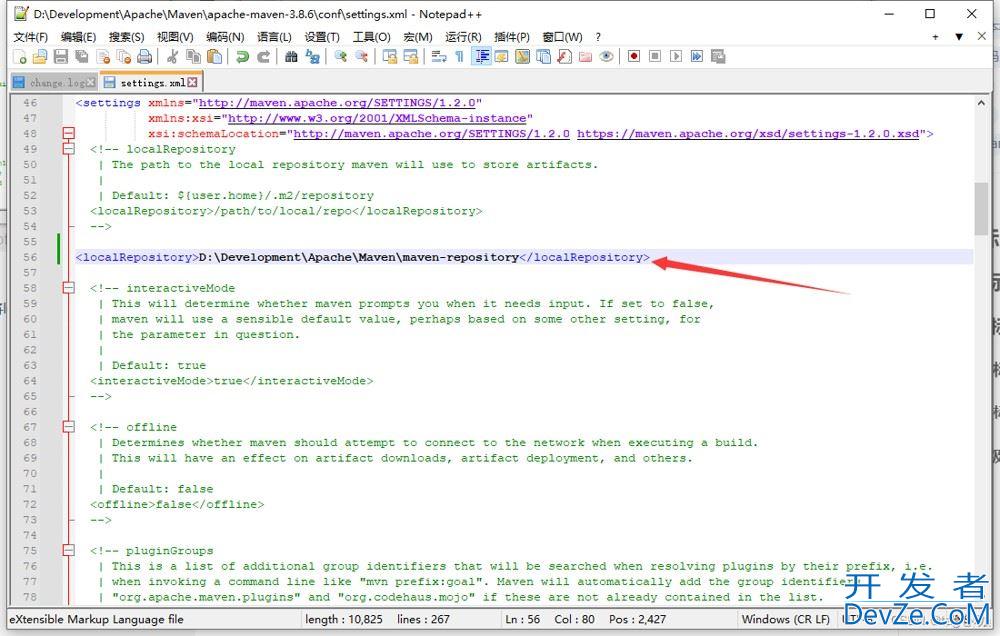
Task: Open Replace dialog from the toolbar
Action: (312, 57)
